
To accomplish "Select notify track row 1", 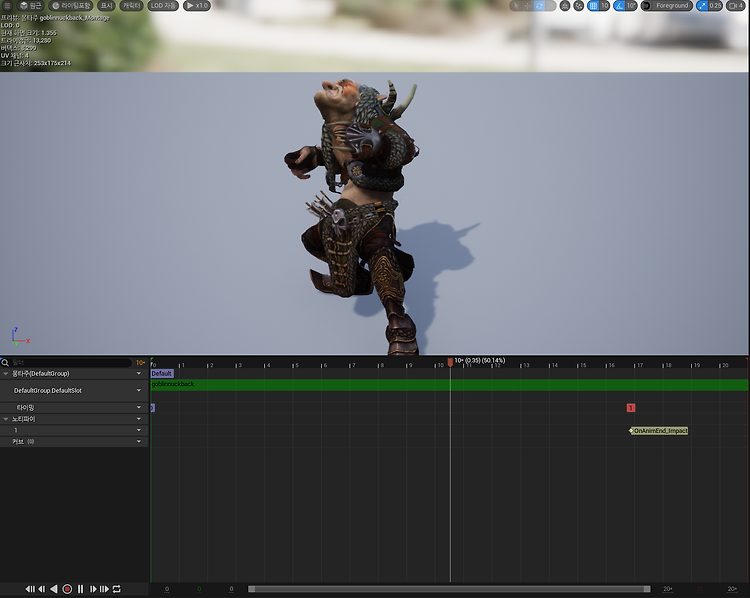I will [x=74, y=430].
